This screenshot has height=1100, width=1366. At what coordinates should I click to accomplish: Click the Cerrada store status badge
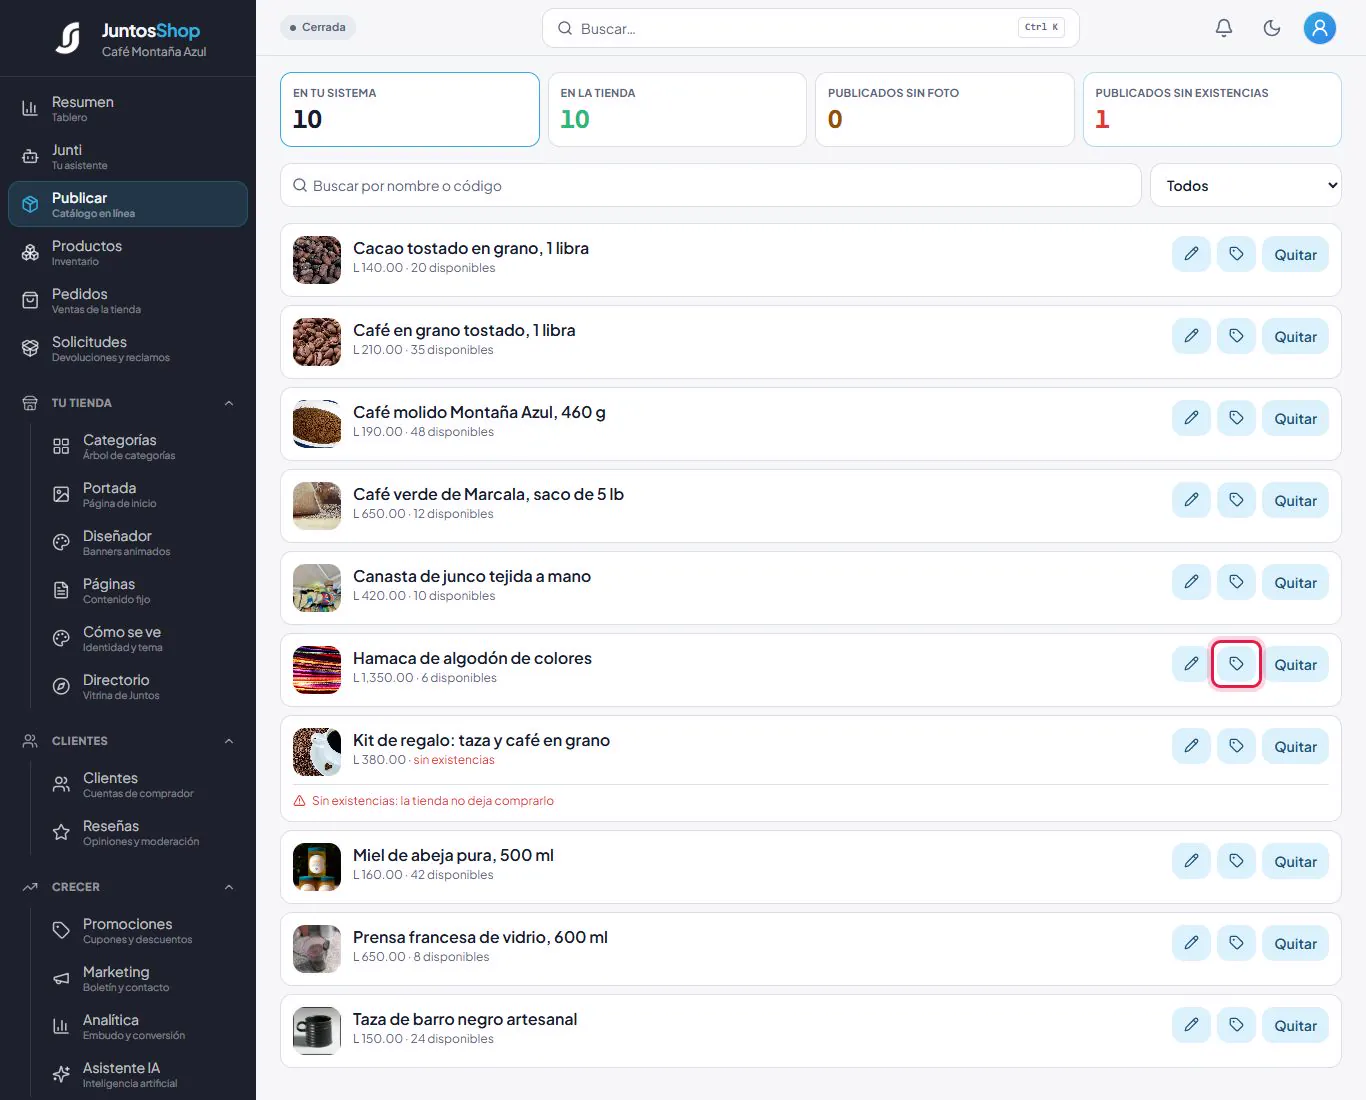pos(318,27)
